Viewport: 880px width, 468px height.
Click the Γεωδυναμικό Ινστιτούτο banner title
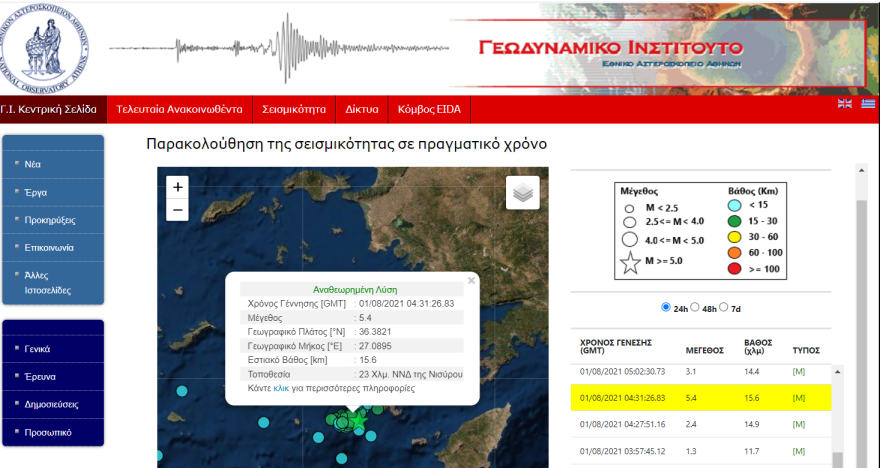[611, 47]
